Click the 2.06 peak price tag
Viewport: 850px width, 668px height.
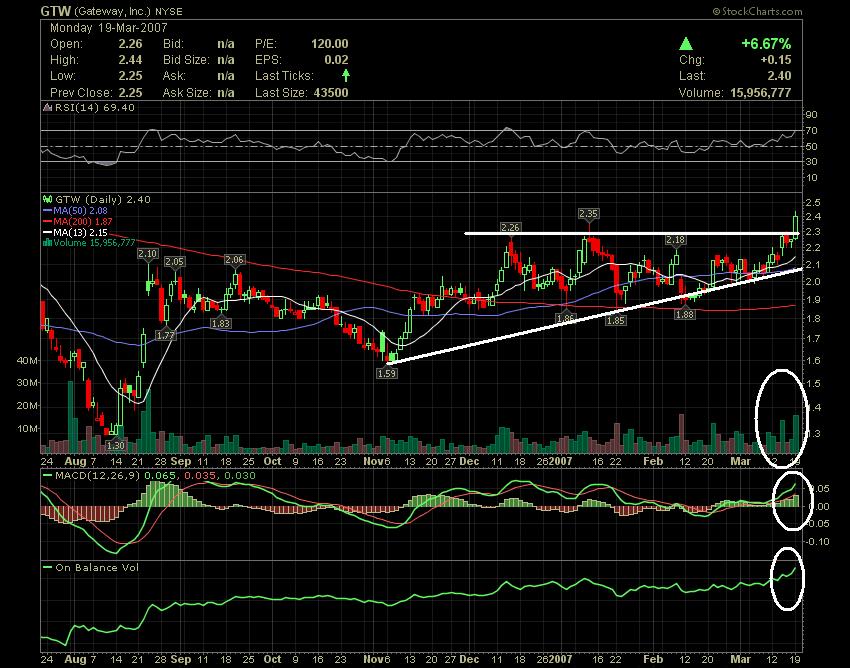(x=234, y=260)
